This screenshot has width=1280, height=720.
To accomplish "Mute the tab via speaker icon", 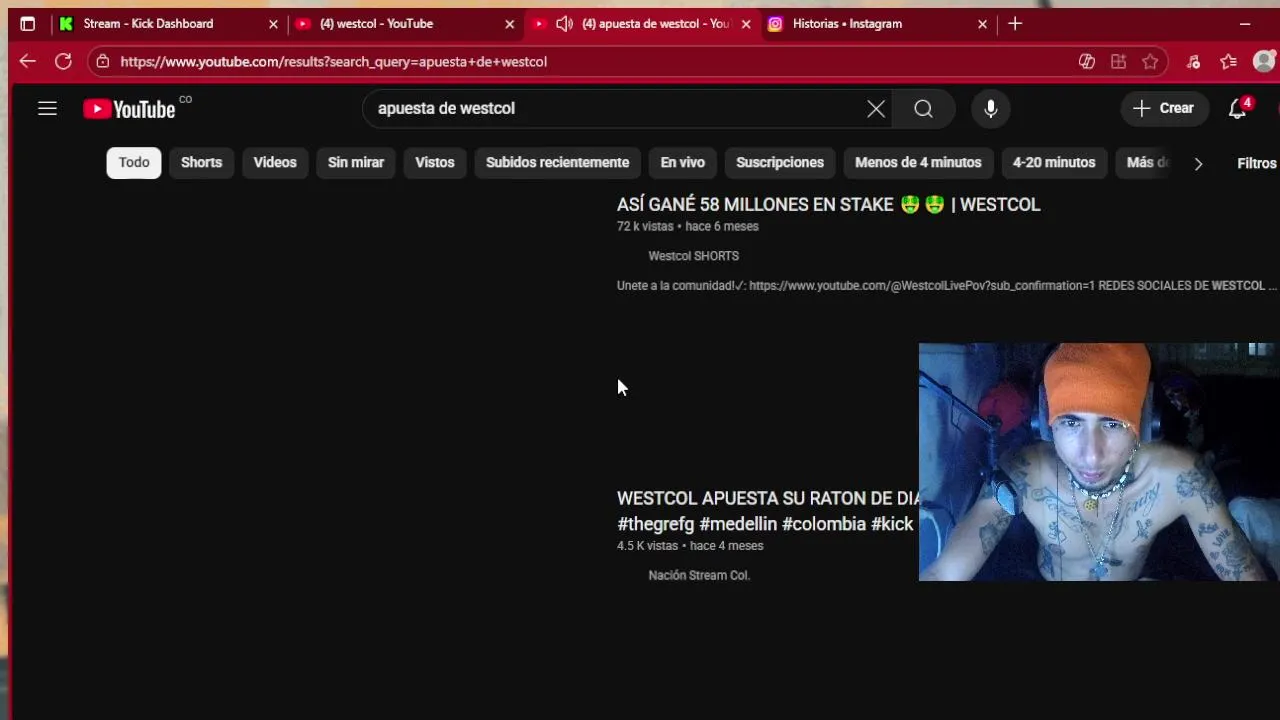I will click(564, 24).
